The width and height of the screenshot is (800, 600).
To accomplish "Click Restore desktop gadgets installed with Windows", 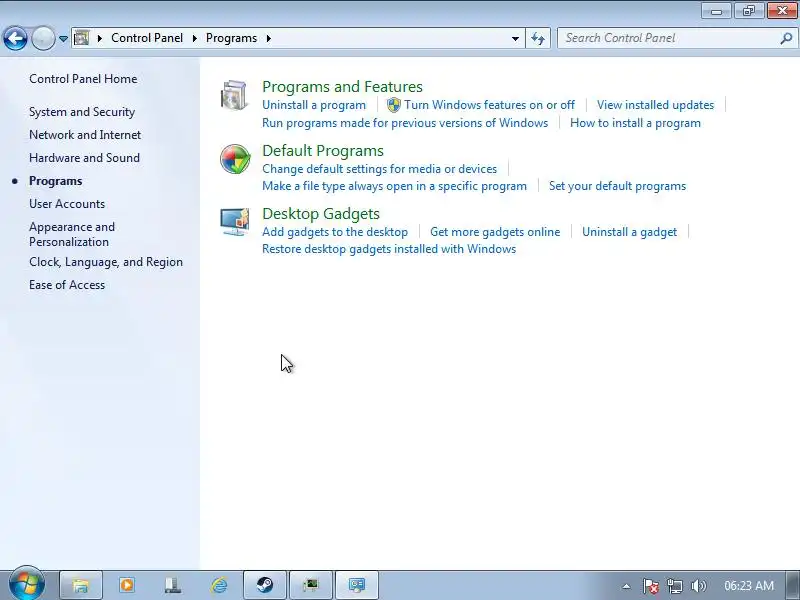I will click(389, 249).
